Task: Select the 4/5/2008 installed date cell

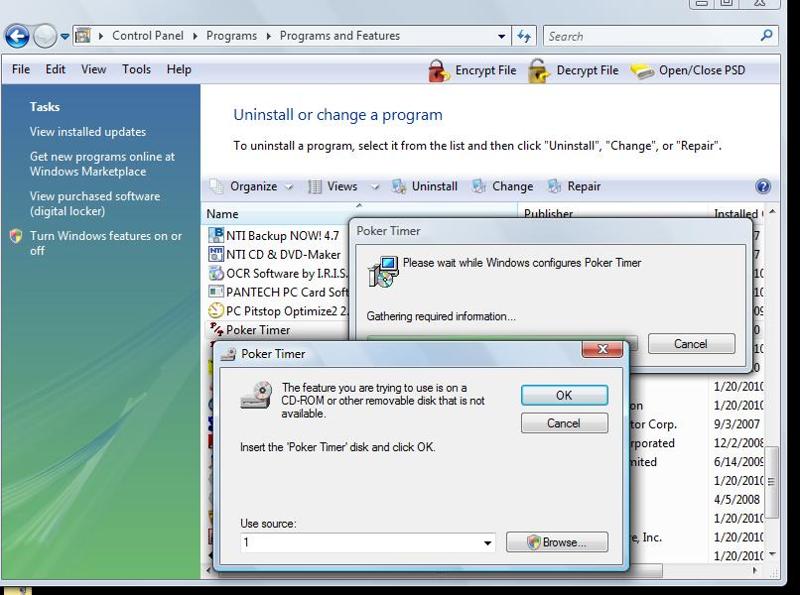Action: [x=737, y=500]
